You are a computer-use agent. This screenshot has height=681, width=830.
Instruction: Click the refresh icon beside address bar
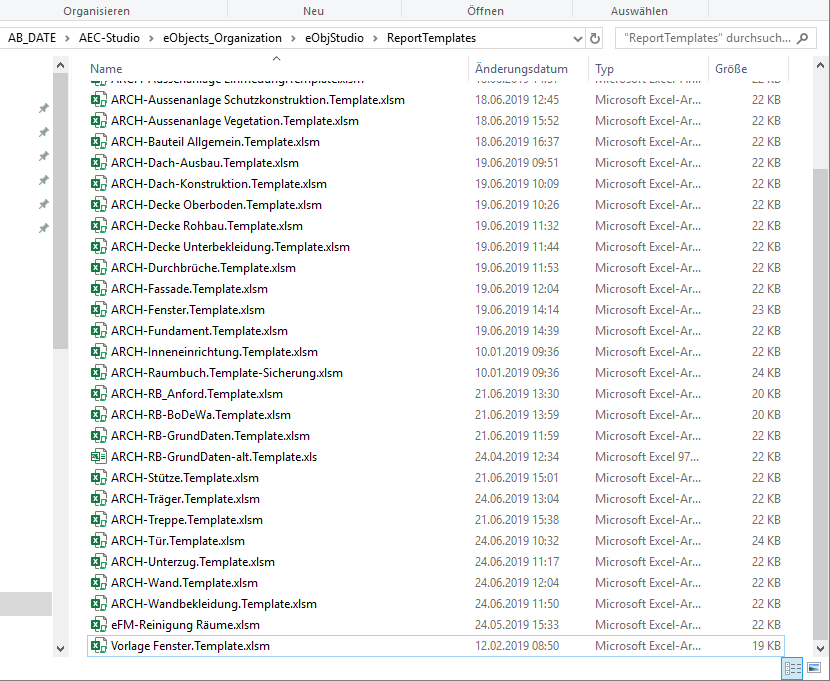[595, 38]
